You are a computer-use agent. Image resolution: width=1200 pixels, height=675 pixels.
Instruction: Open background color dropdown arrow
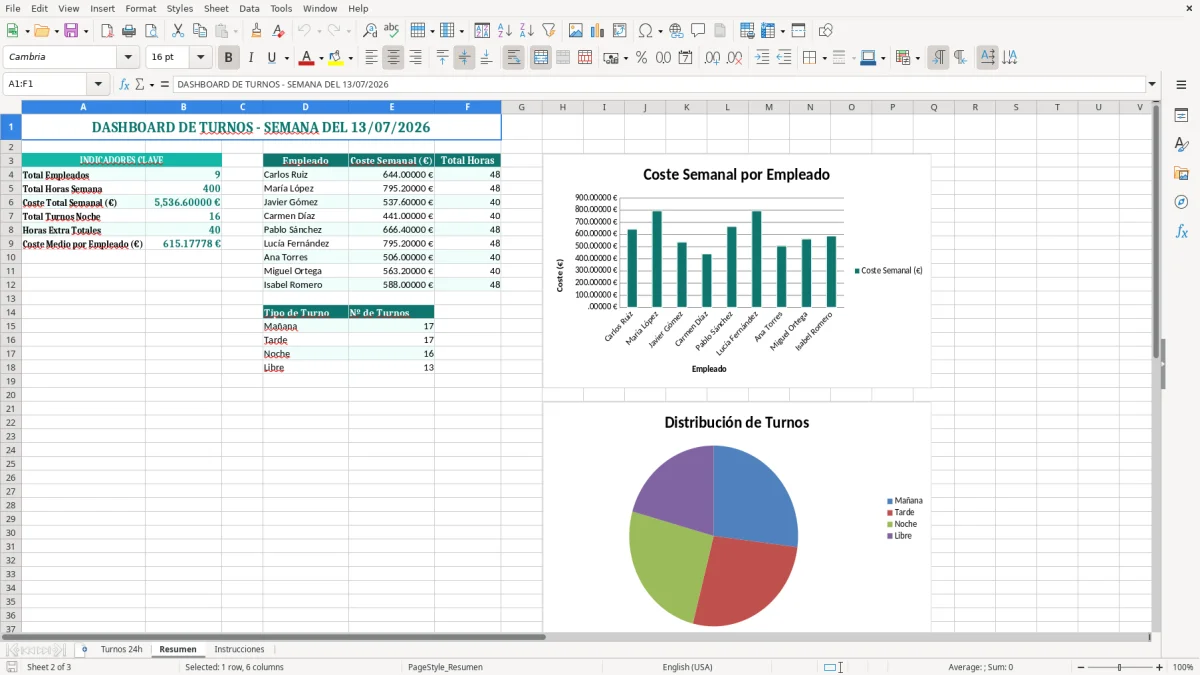[350, 58]
